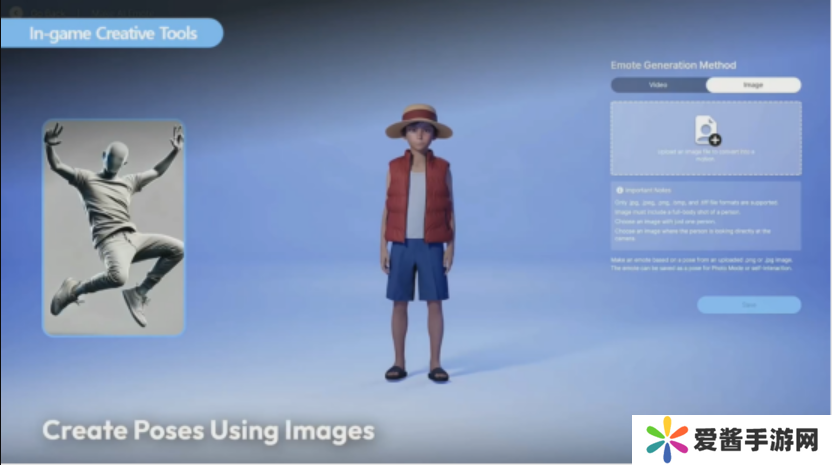Click the character's black sandals
This screenshot has width=832, height=465.
point(418,374)
